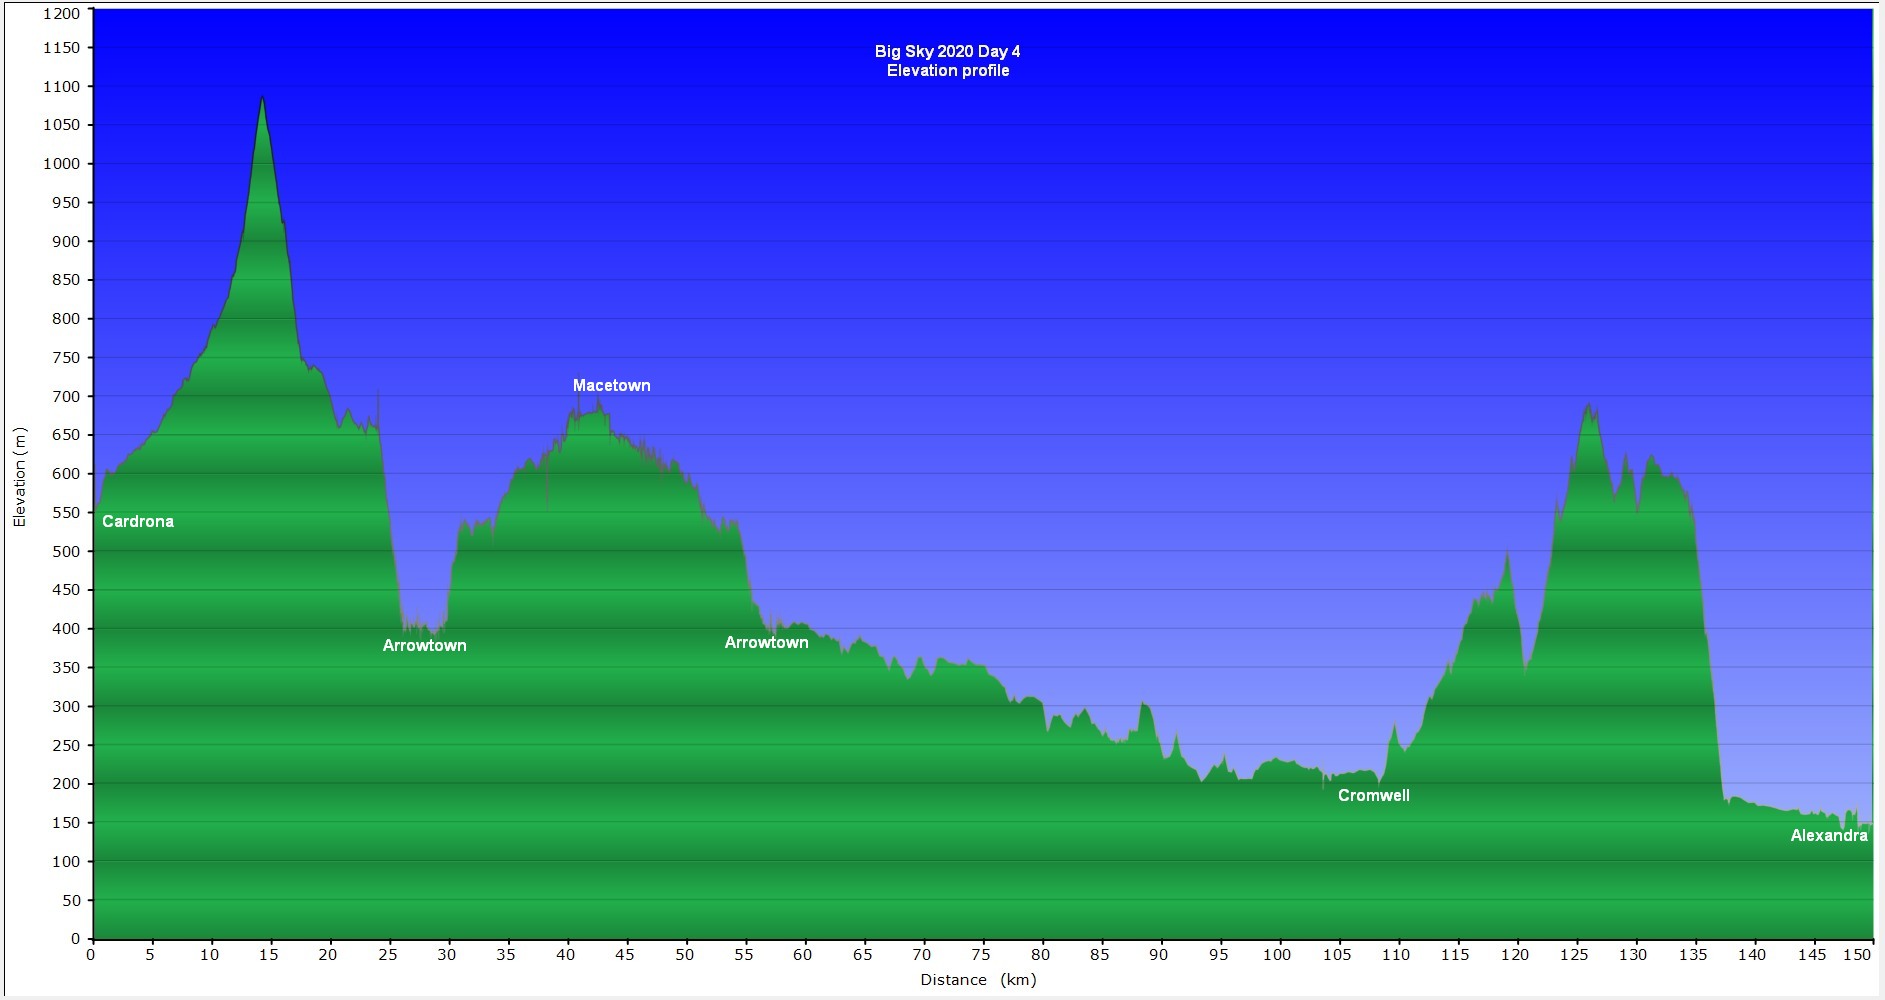
Task: Click the first Arrowtown label near 28 km
Action: pyautogui.click(x=424, y=645)
